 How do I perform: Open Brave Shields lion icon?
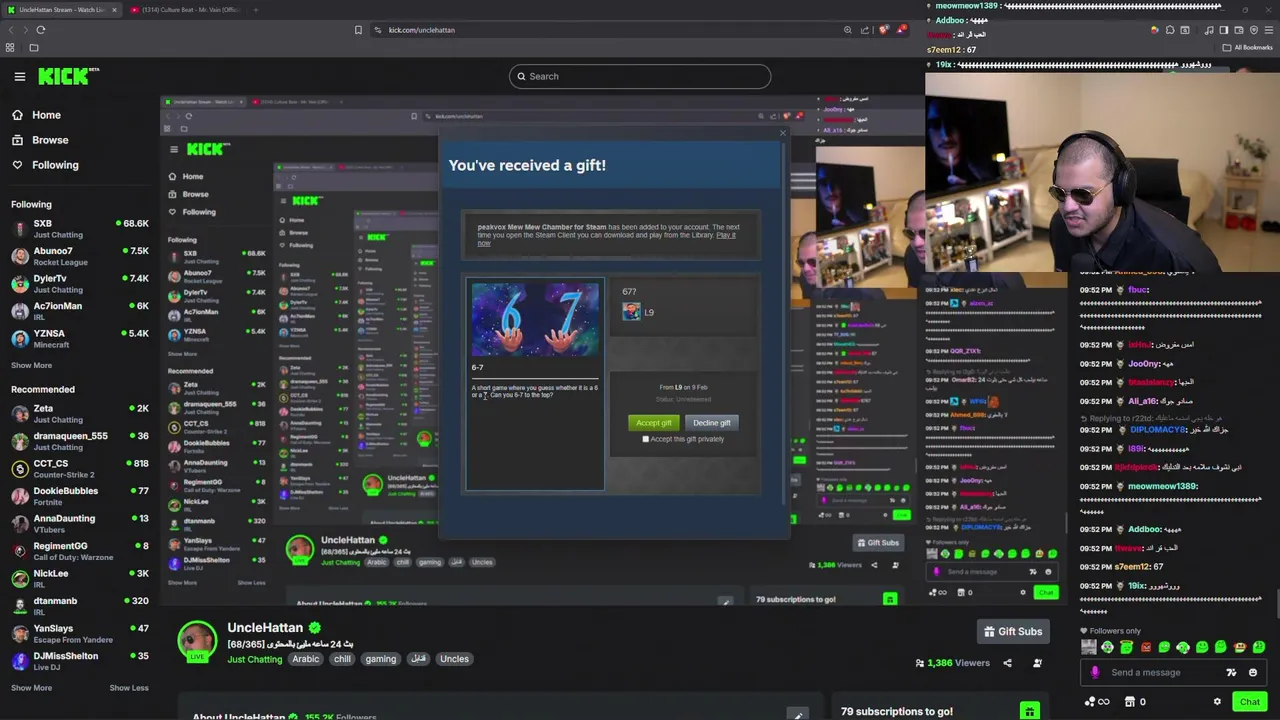point(883,30)
